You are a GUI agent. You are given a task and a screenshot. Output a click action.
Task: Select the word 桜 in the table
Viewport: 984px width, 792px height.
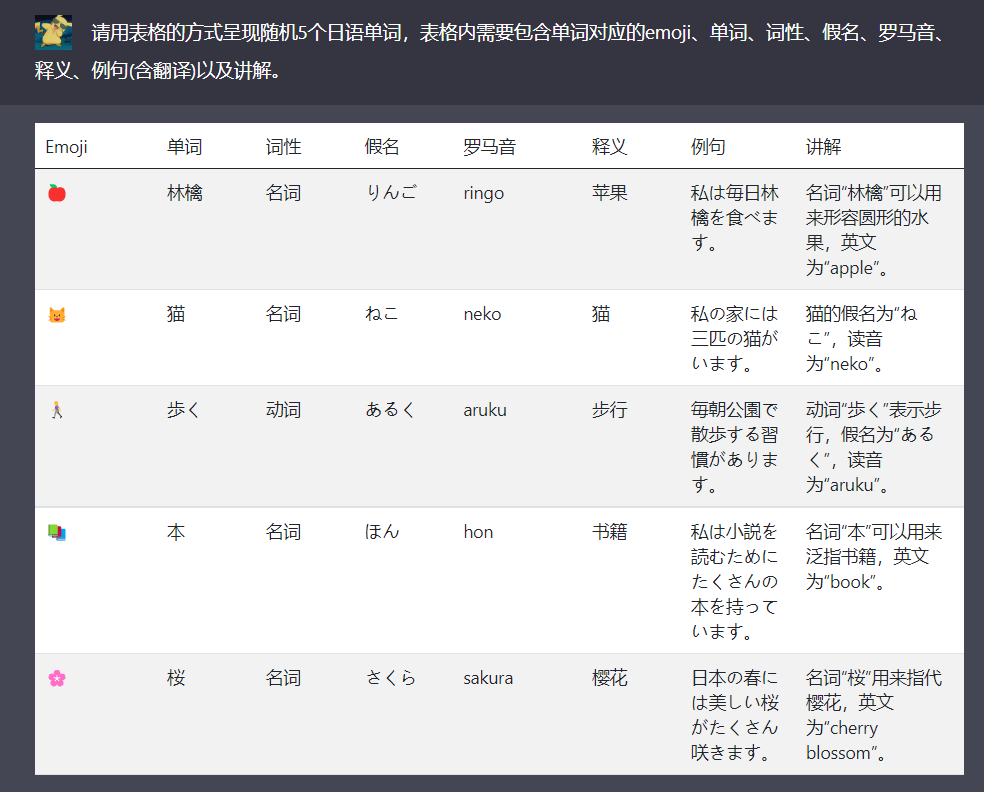pos(176,678)
